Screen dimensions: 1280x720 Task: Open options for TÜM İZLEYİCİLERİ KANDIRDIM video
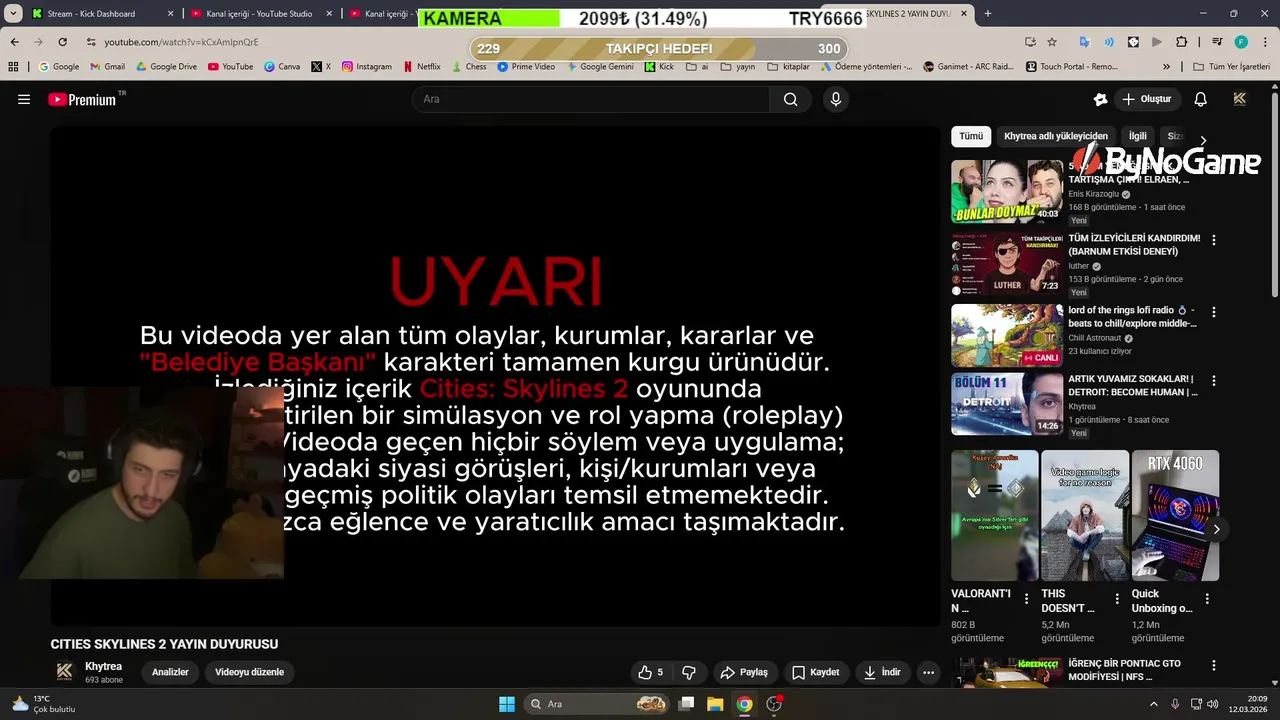pos(1214,240)
